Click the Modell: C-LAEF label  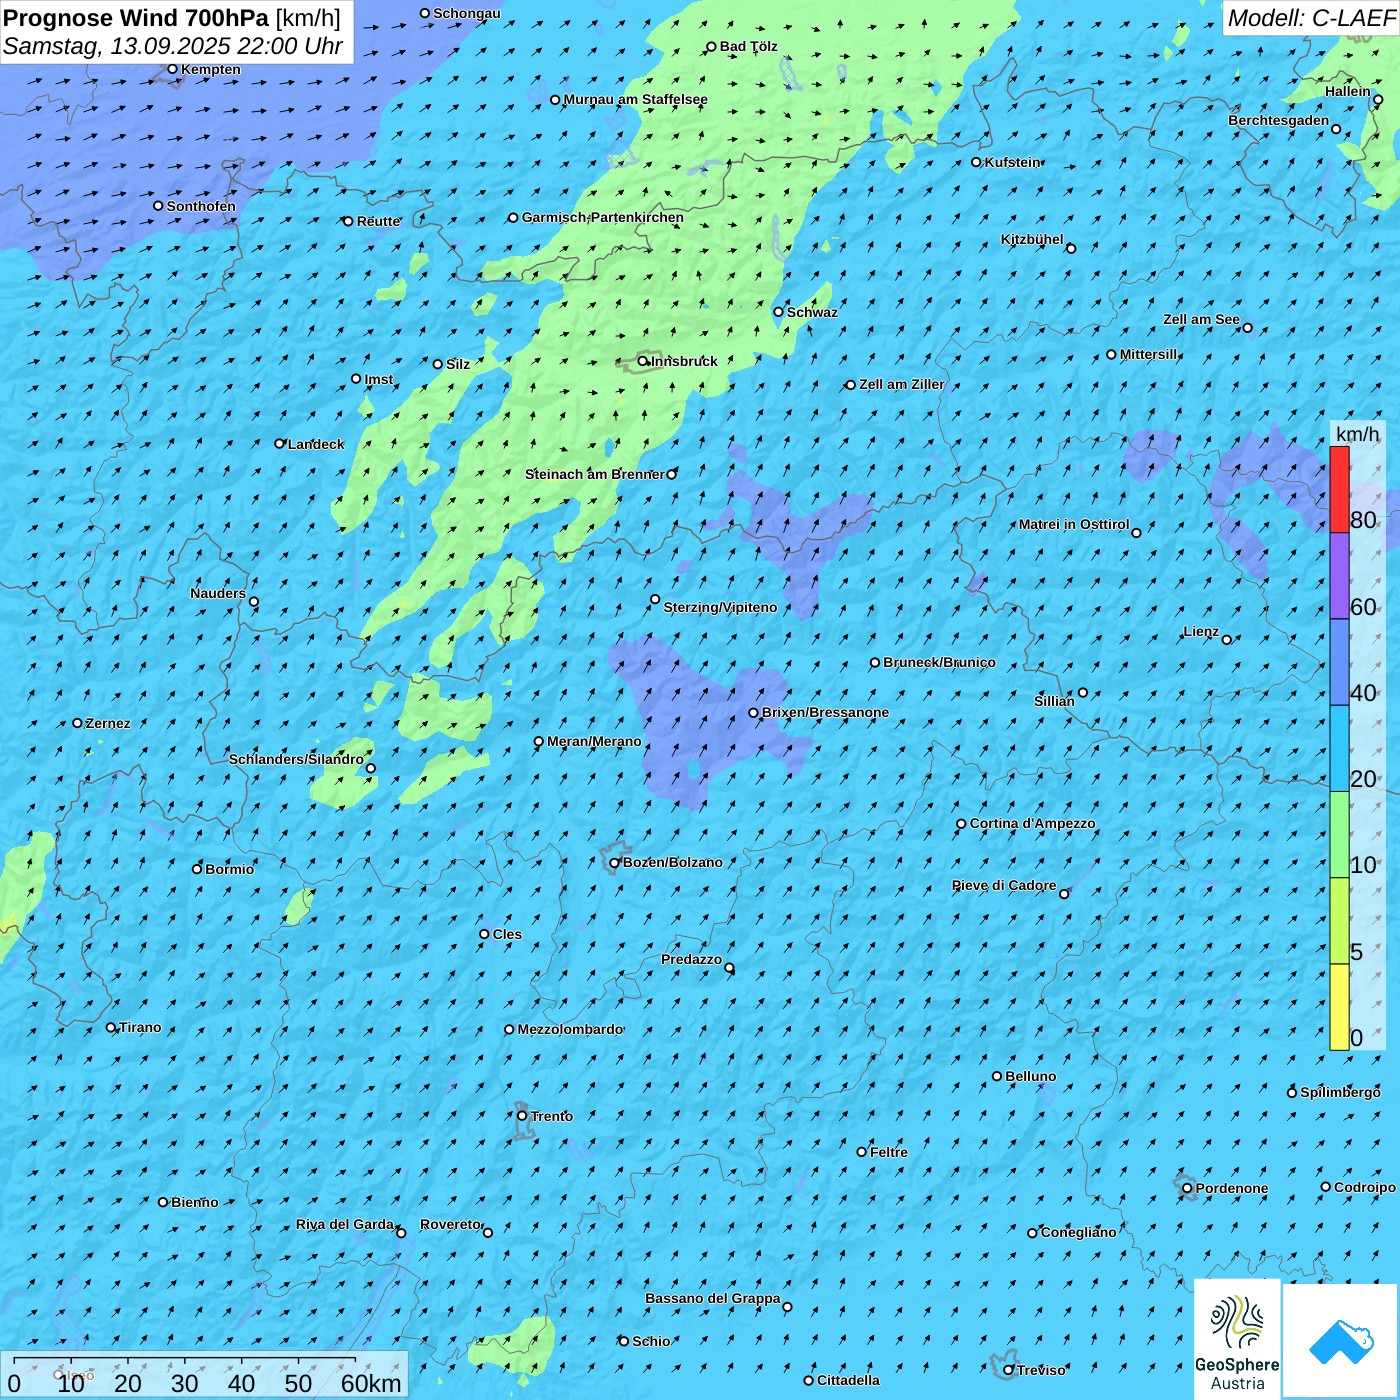click(x=1310, y=18)
